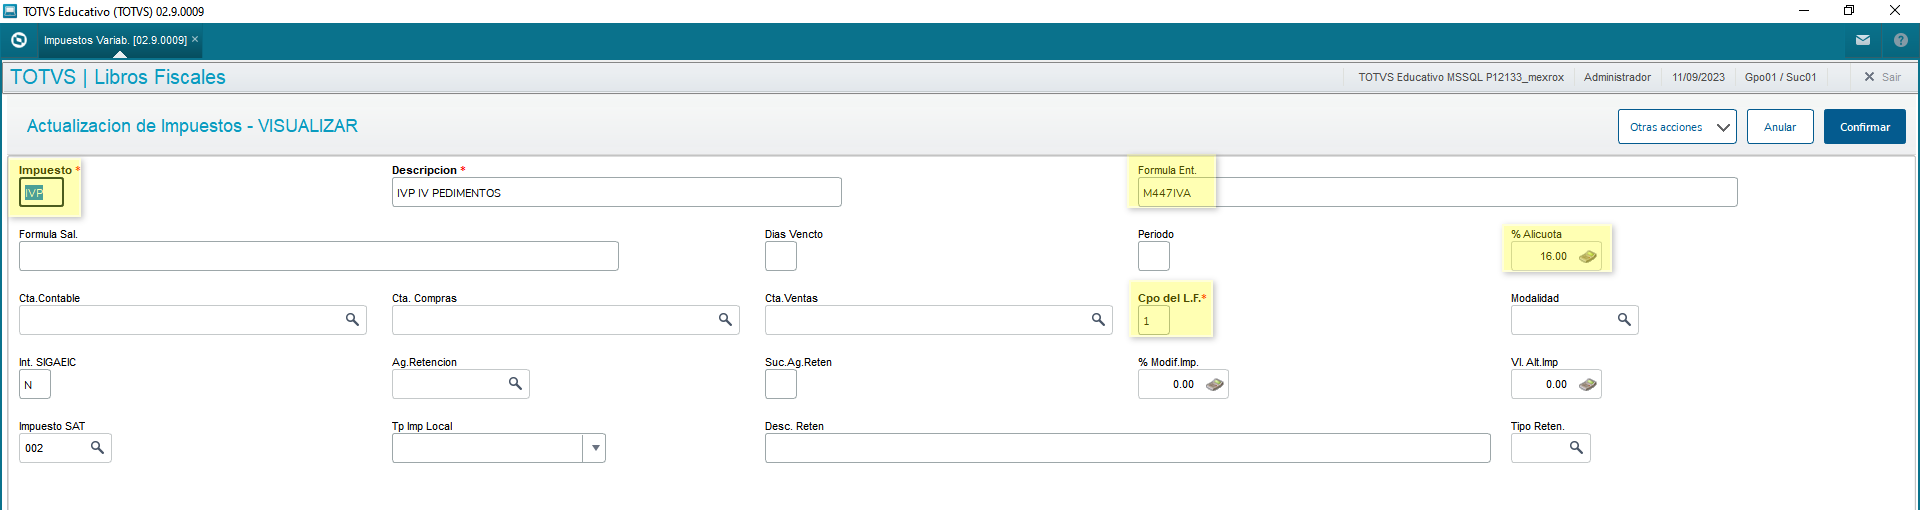Search lookup for Cta.Contable
1920x510 pixels.
352,320
